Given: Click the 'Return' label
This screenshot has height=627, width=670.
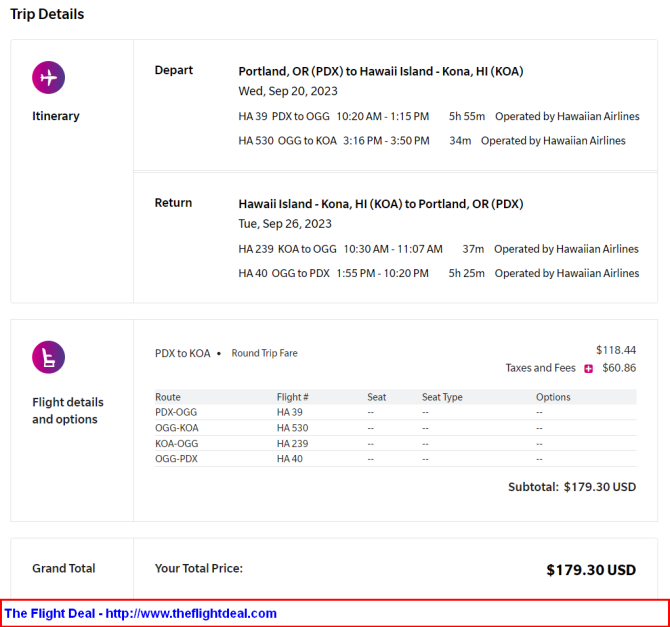Looking at the screenshot, I should click(173, 203).
